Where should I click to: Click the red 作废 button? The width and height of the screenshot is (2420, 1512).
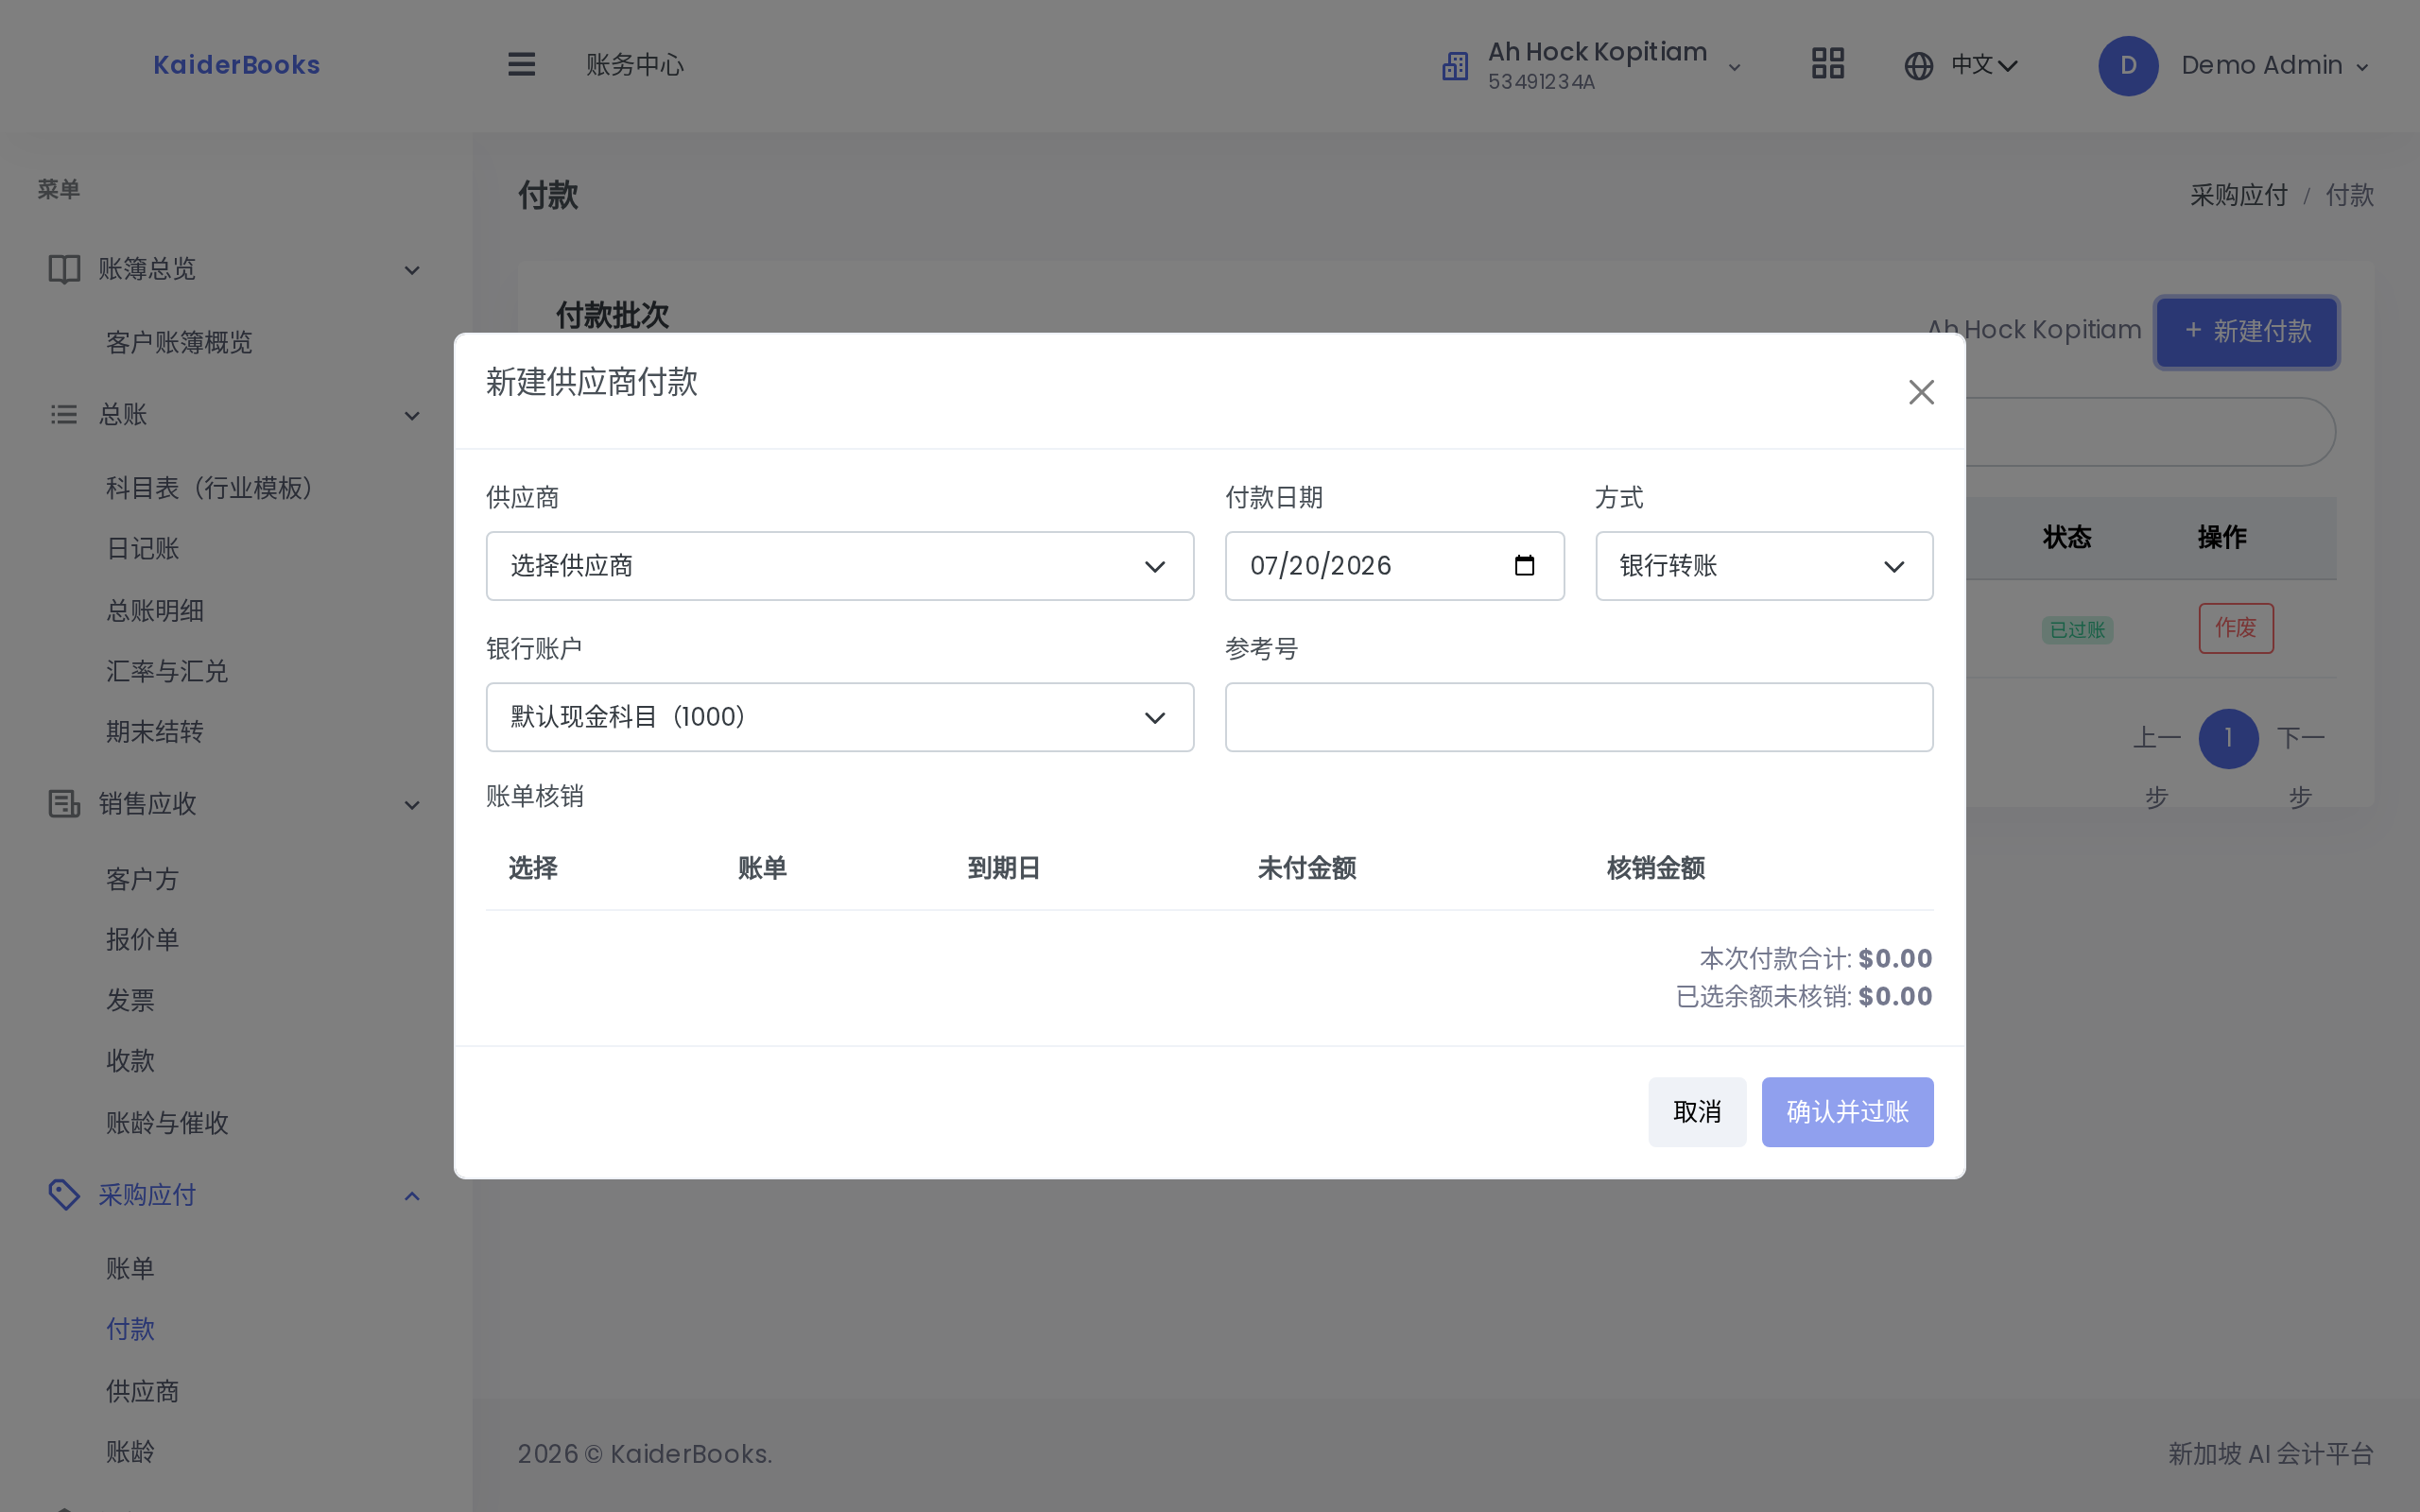[2235, 628]
